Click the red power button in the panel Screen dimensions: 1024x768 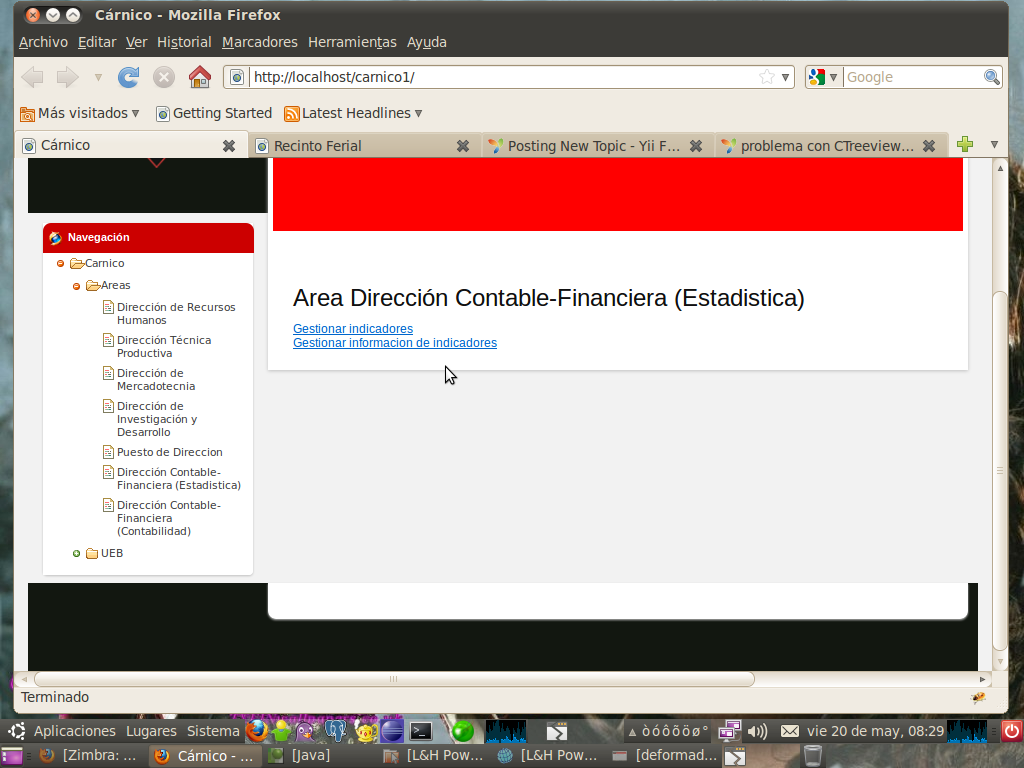pyautogui.click(x=1011, y=731)
